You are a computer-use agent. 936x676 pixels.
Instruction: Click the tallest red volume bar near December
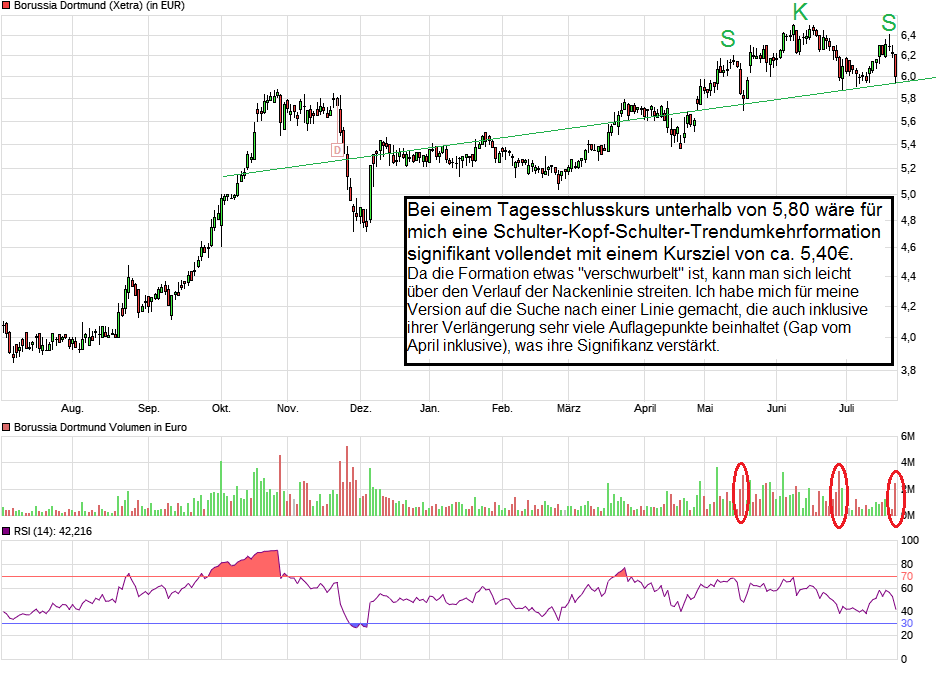(x=347, y=481)
